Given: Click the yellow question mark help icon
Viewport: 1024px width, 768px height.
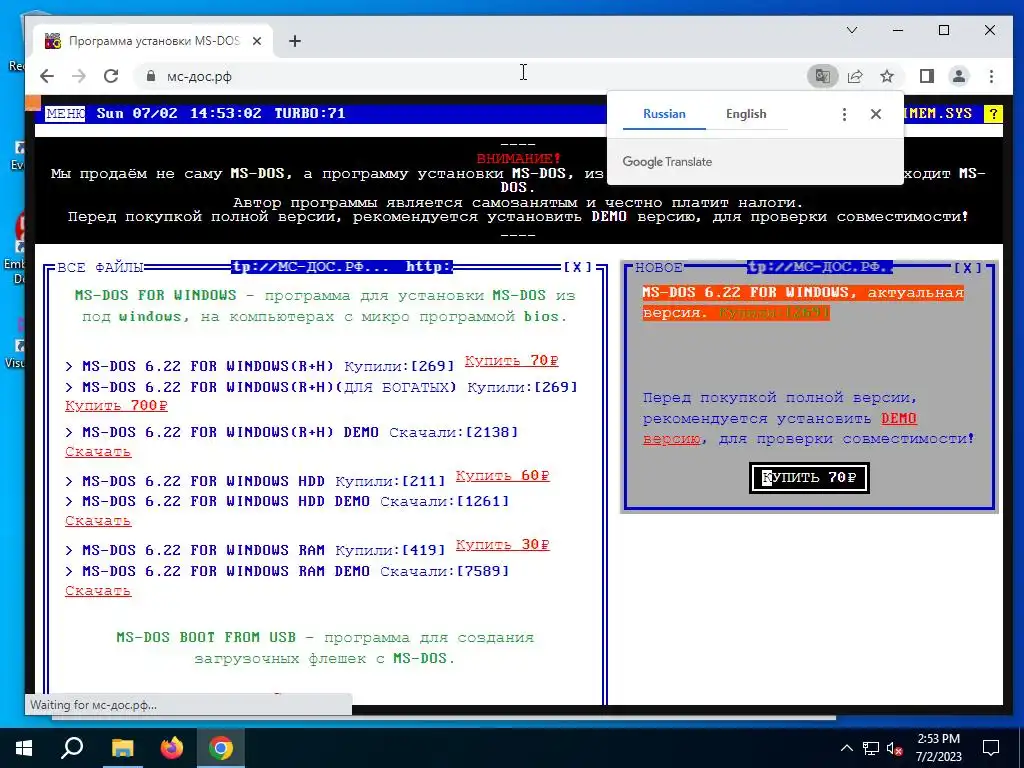Looking at the screenshot, I should click(x=993, y=114).
